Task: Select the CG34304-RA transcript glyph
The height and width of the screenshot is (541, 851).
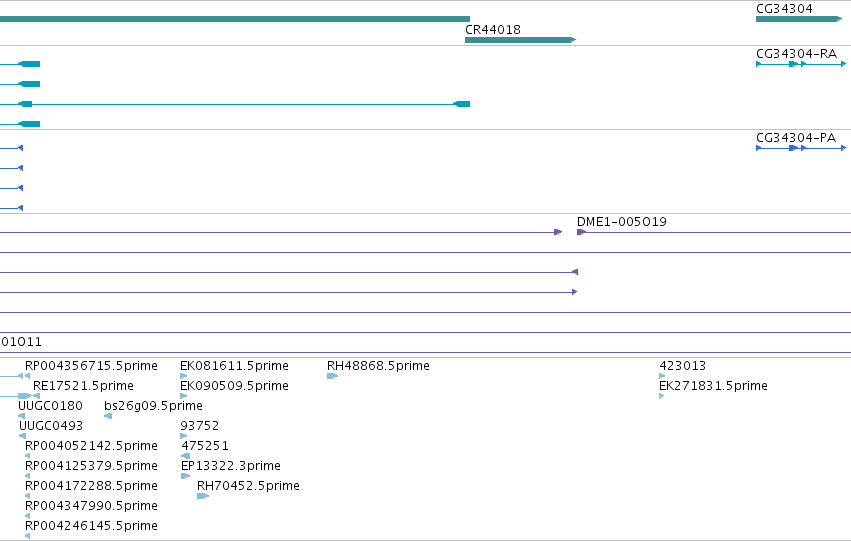Action: tap(801, 64)
